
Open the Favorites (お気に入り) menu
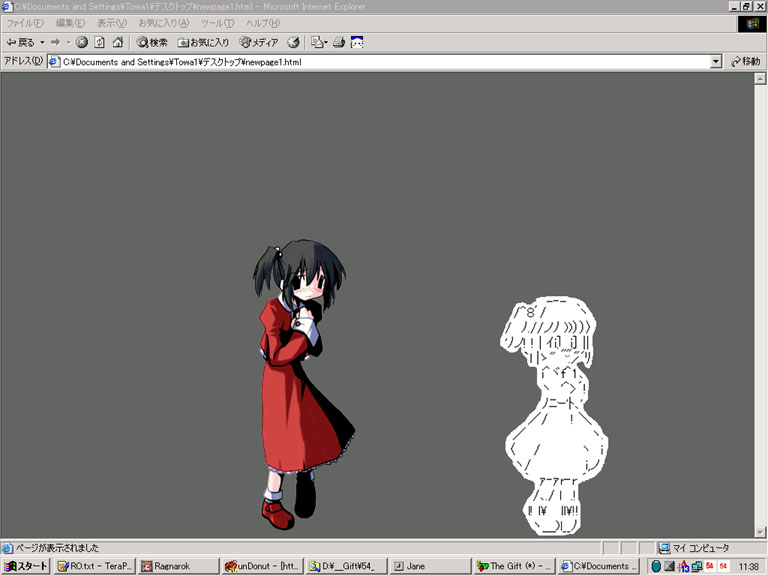click(x=164, y=23)
